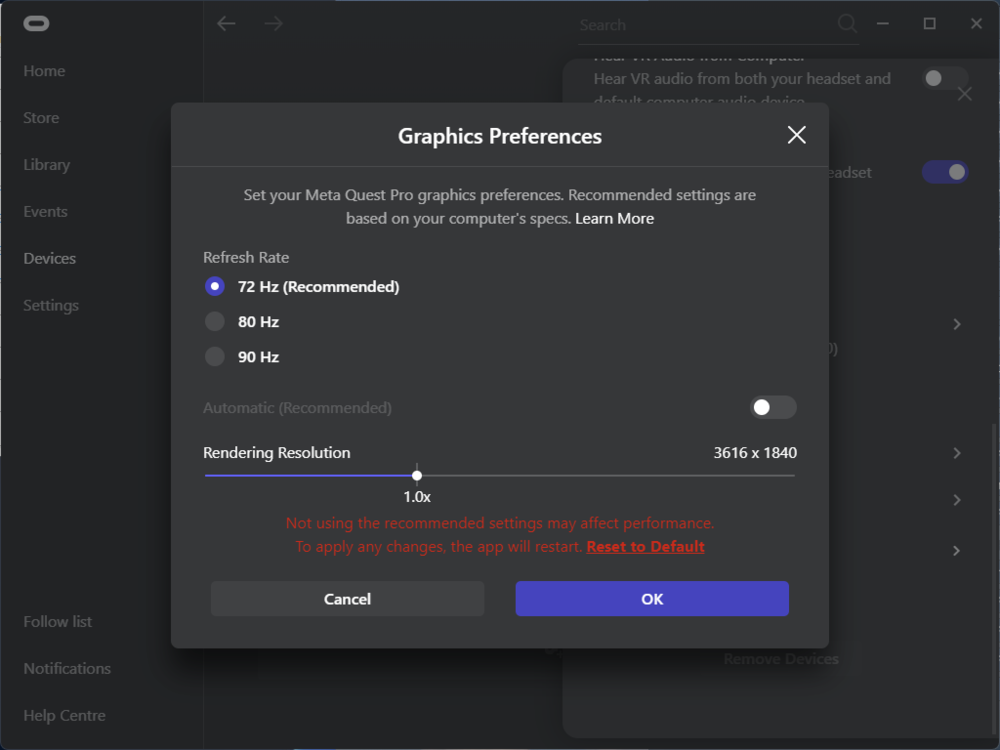Image resolution: width=1000 pixels, height=750 pixels.
Task: Close the device panel behind the dialog
Action: [965, 94]
